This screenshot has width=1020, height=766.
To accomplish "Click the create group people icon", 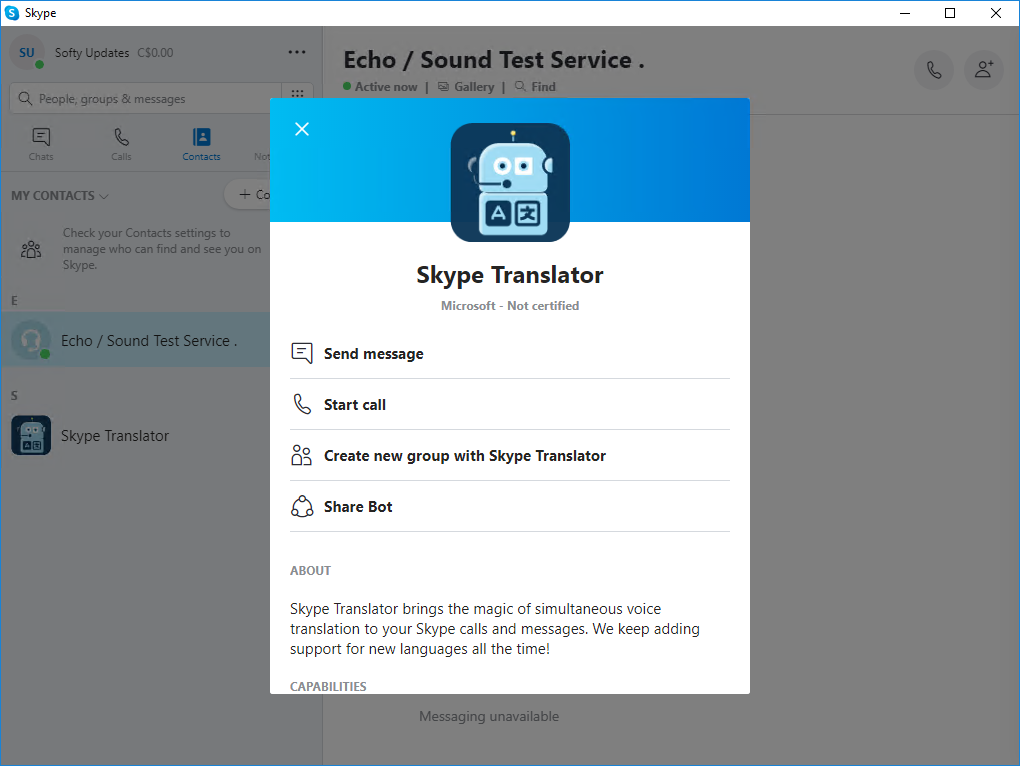I will [x=302, y=455].
